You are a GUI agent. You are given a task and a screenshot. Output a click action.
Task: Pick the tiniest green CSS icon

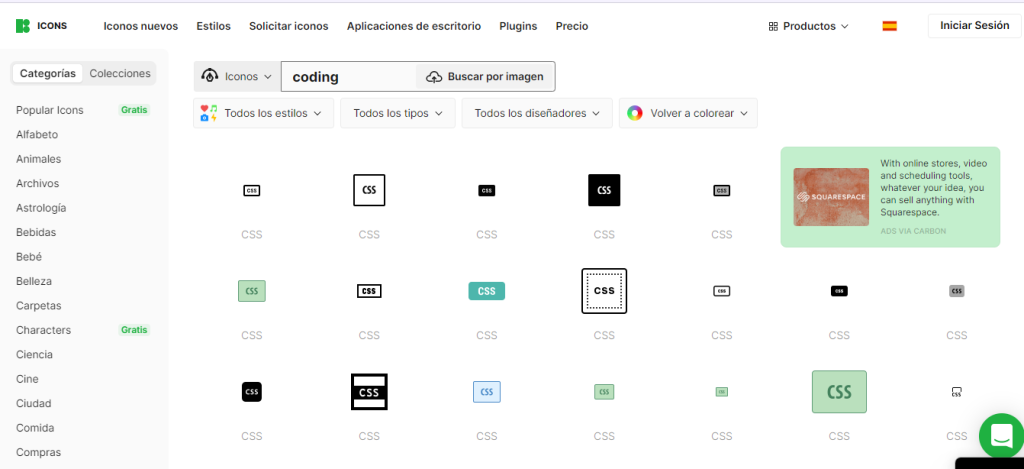722,392
